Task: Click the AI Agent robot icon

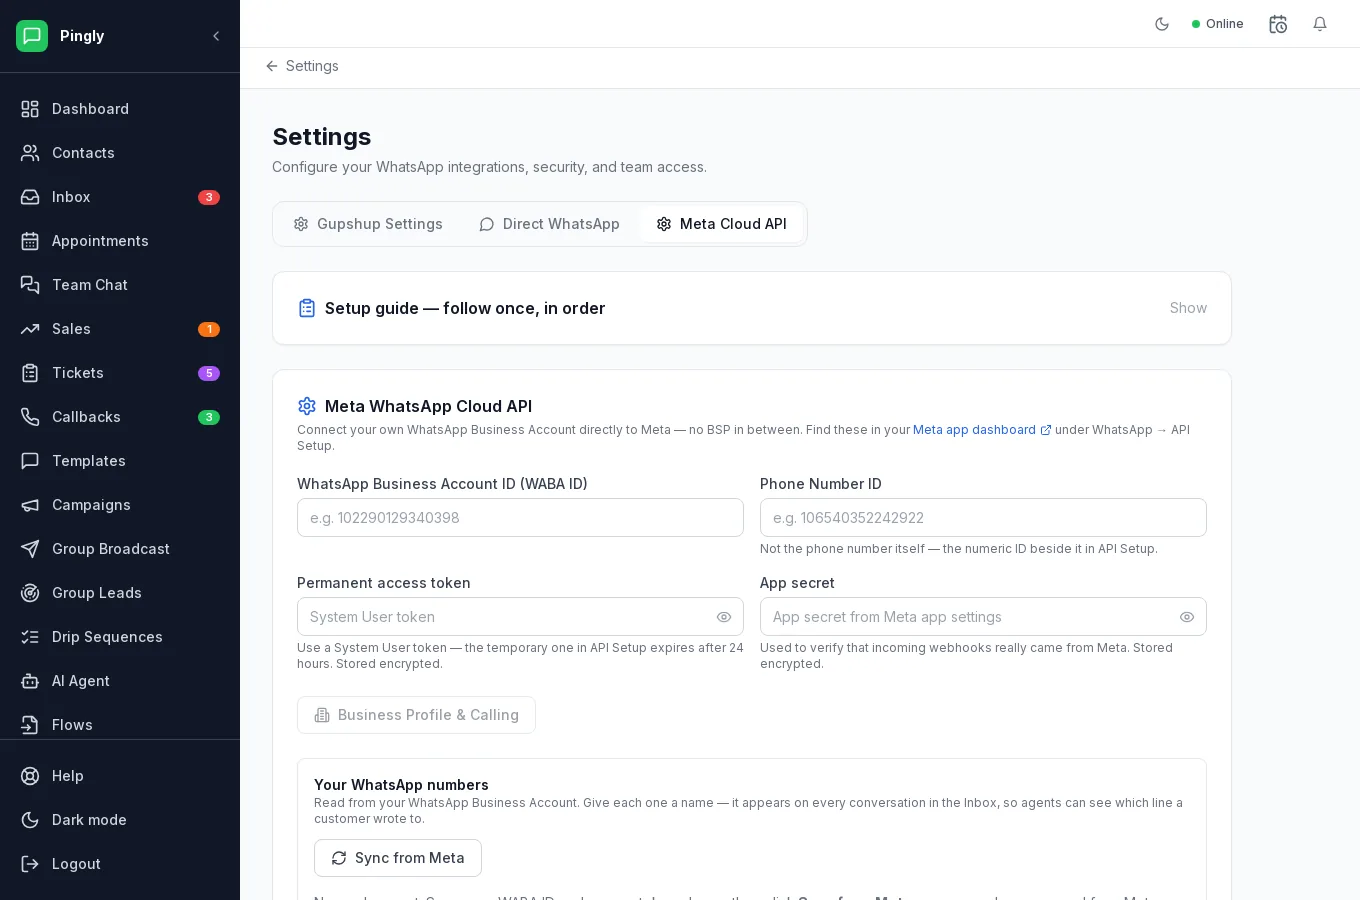Action: click(x=30, y=681)
